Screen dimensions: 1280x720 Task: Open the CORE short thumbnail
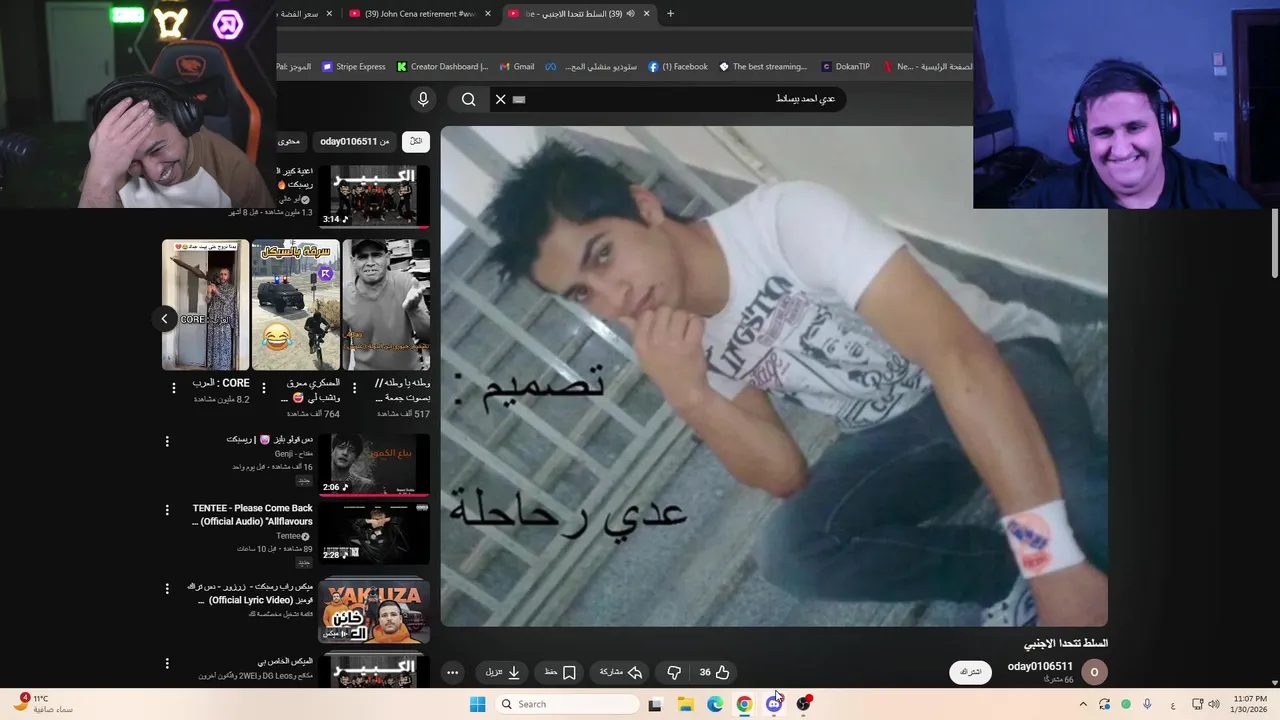[205, 305]
